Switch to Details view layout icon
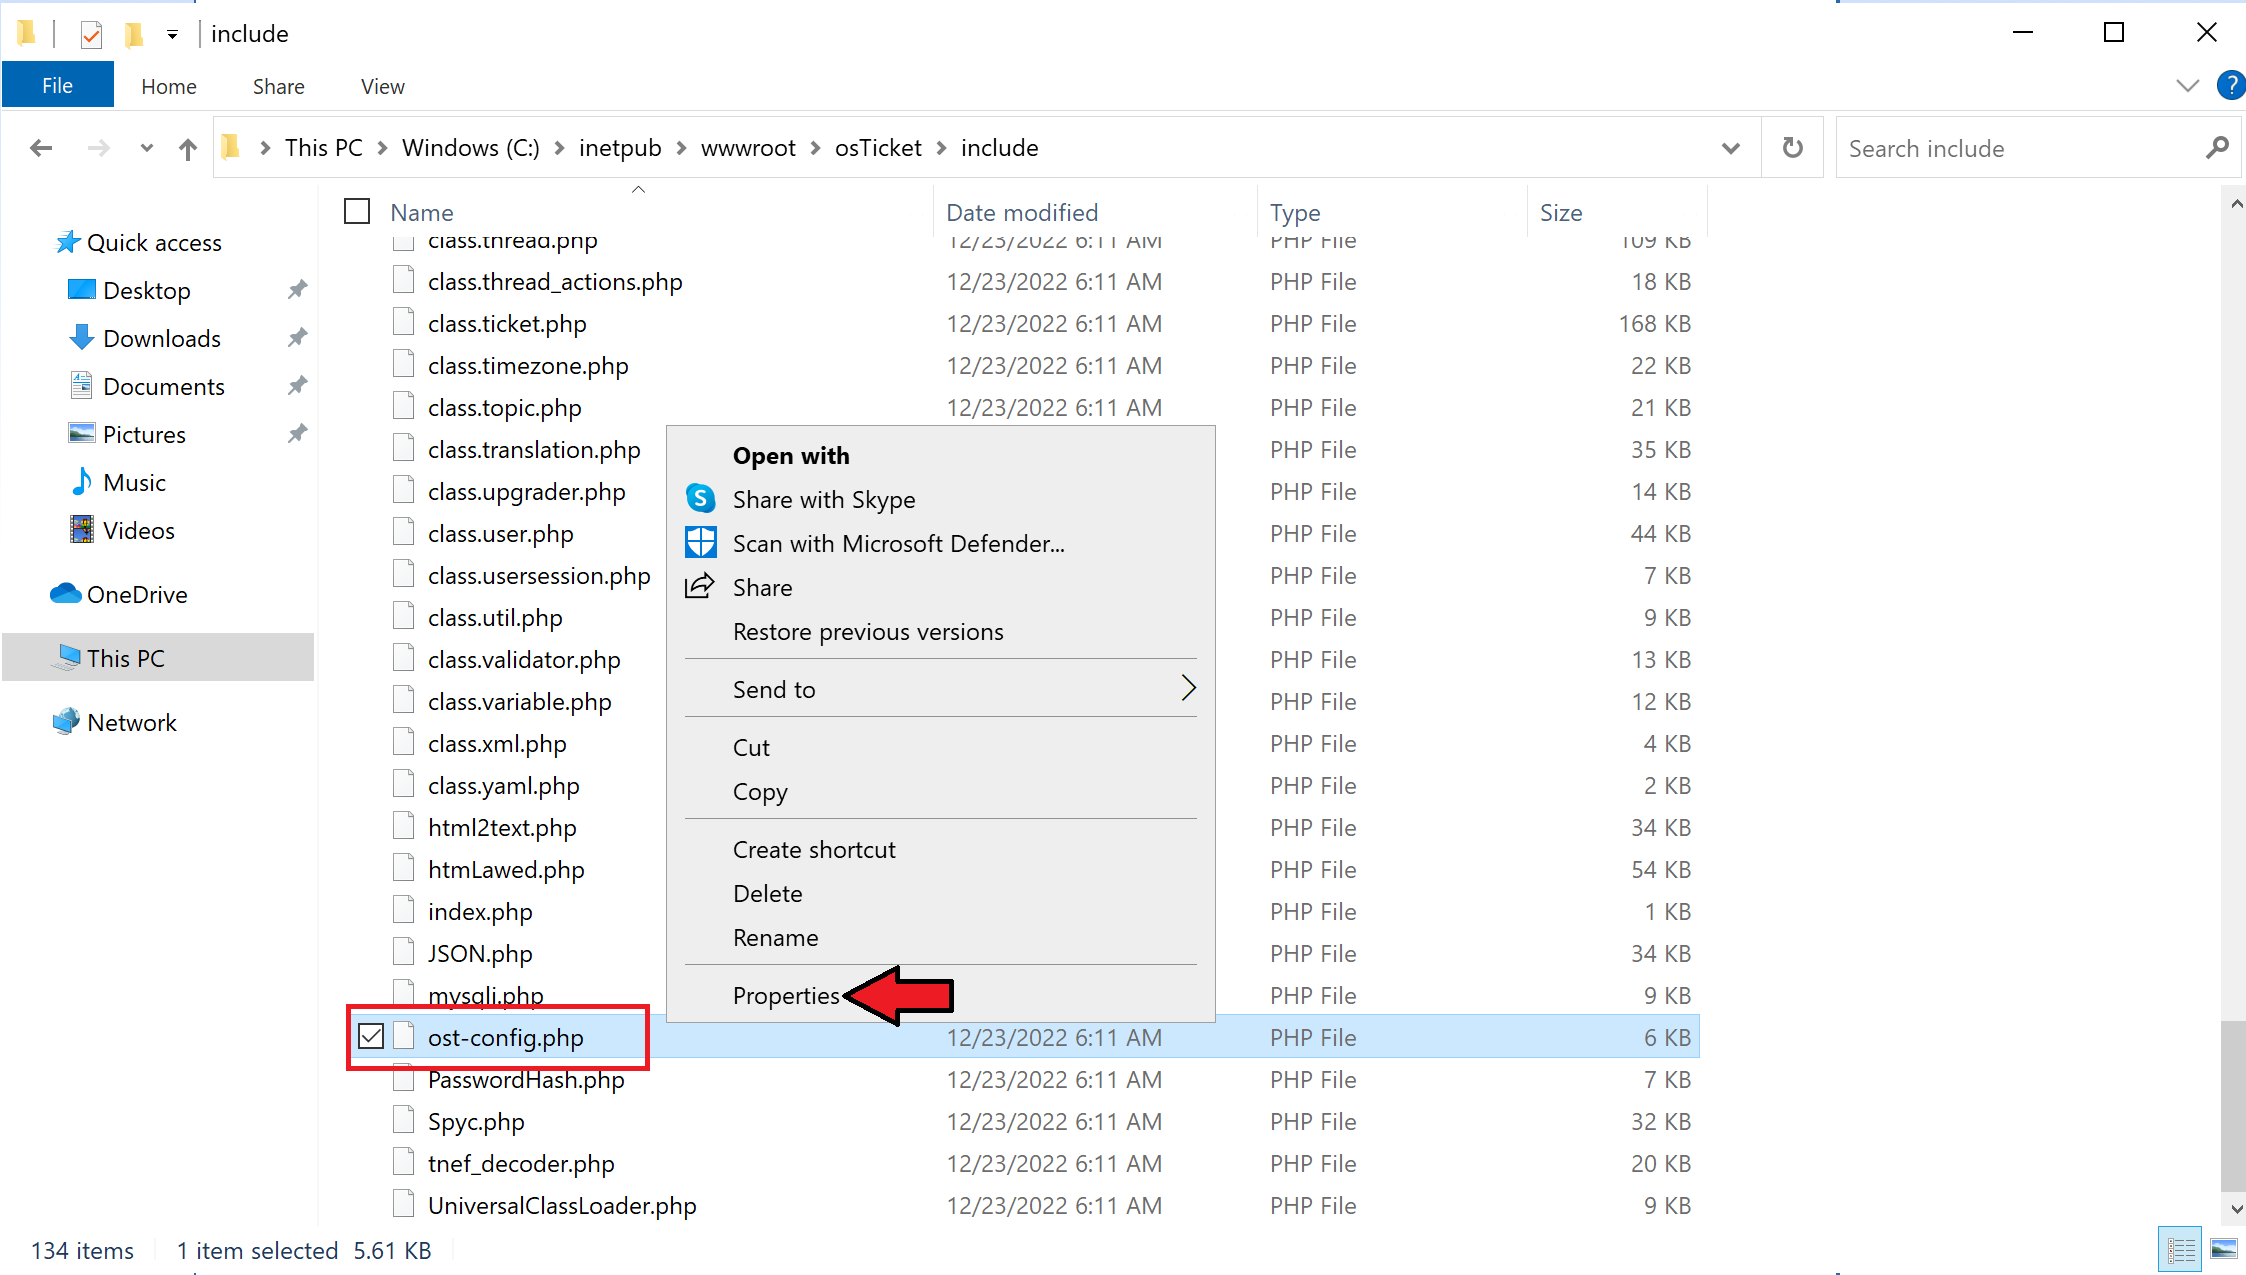Image resolution: width=2246 pixels, height=1275 pixels. pos(2180,1249)
